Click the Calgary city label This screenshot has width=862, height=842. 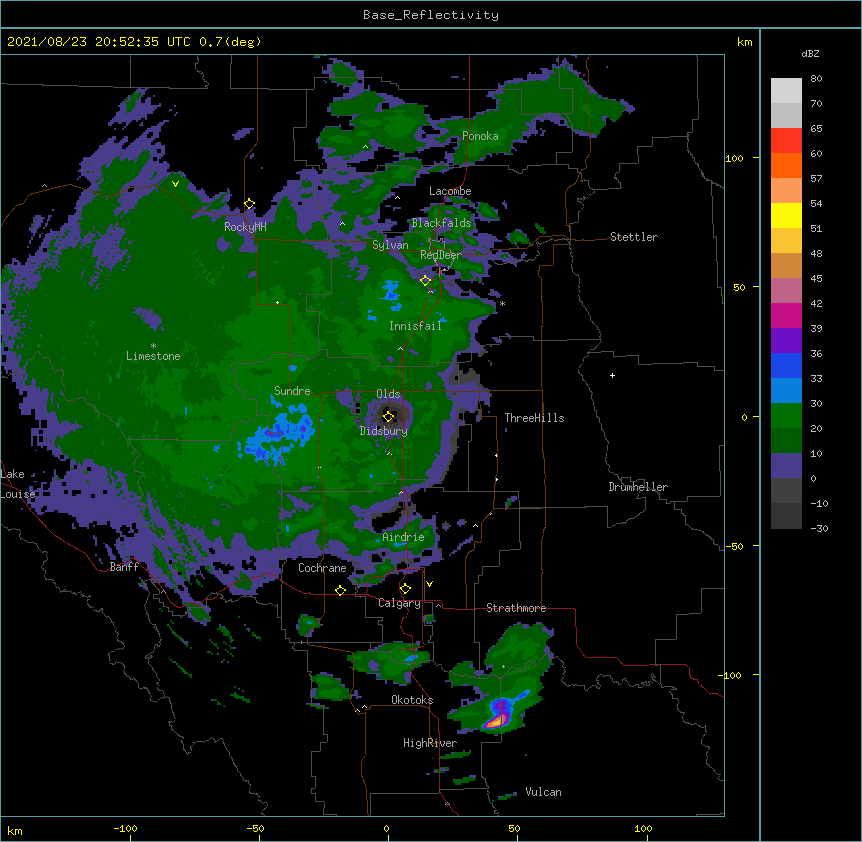tap(399, 603)
